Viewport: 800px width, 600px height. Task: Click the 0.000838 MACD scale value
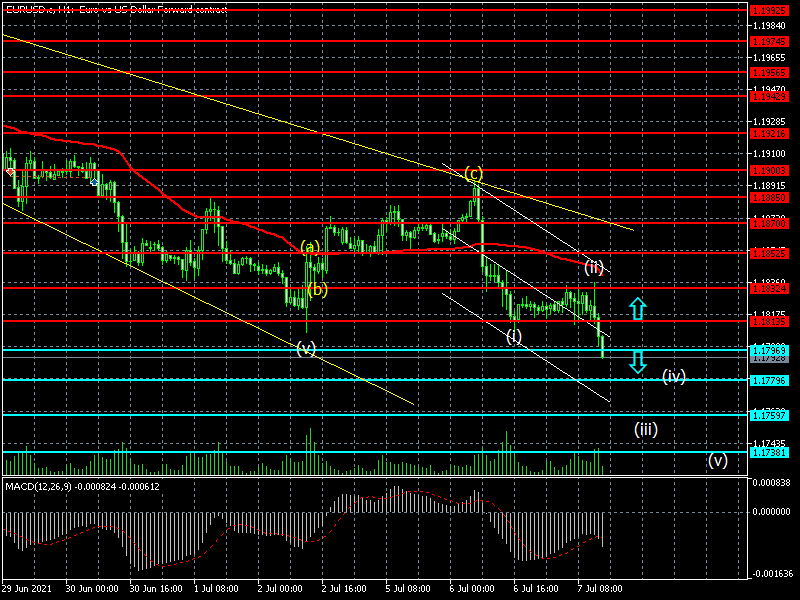[x=771, y=483]
